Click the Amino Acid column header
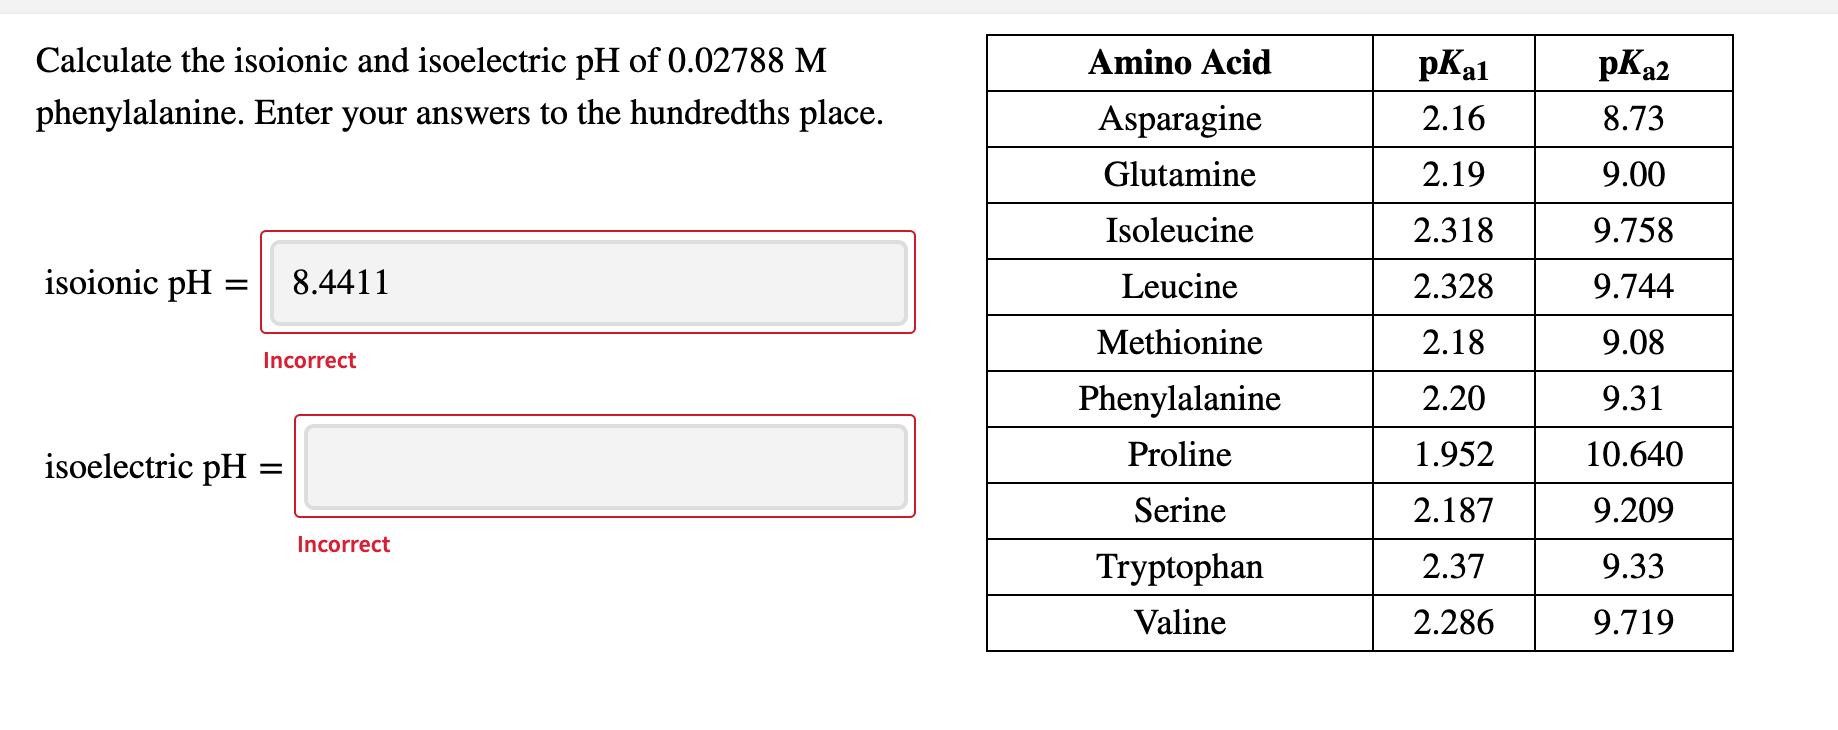This screenshot has width=1838, height=730. [1180, 63]
